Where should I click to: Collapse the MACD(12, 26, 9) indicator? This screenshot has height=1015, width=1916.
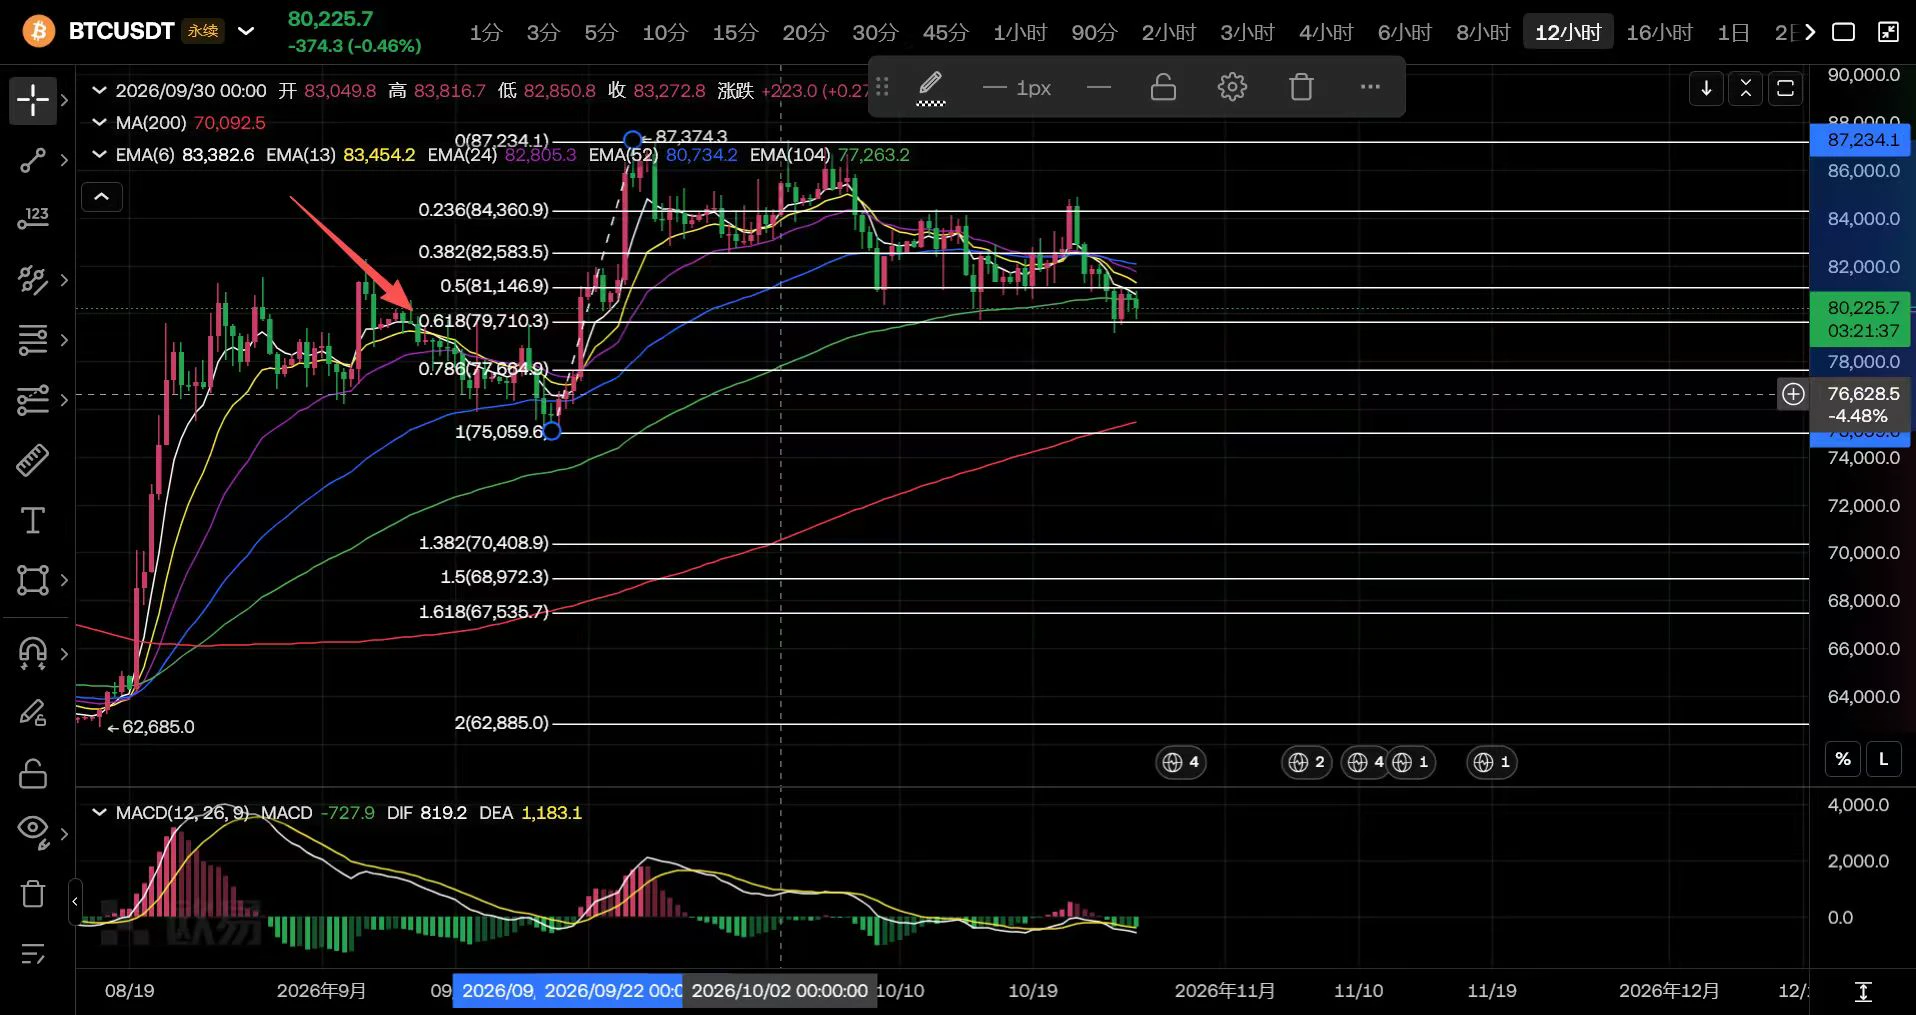(x=99, y=812)
